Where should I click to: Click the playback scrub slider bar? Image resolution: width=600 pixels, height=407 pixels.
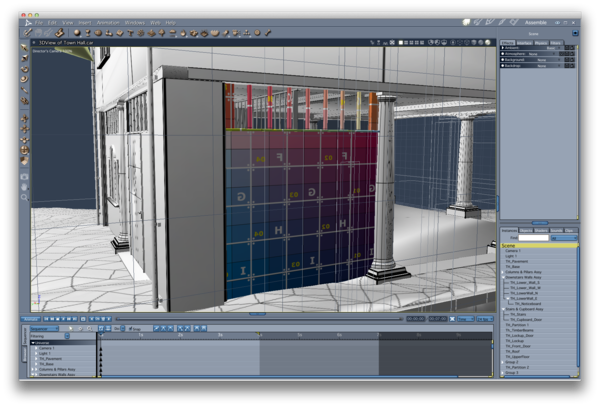tap(259, 319)
